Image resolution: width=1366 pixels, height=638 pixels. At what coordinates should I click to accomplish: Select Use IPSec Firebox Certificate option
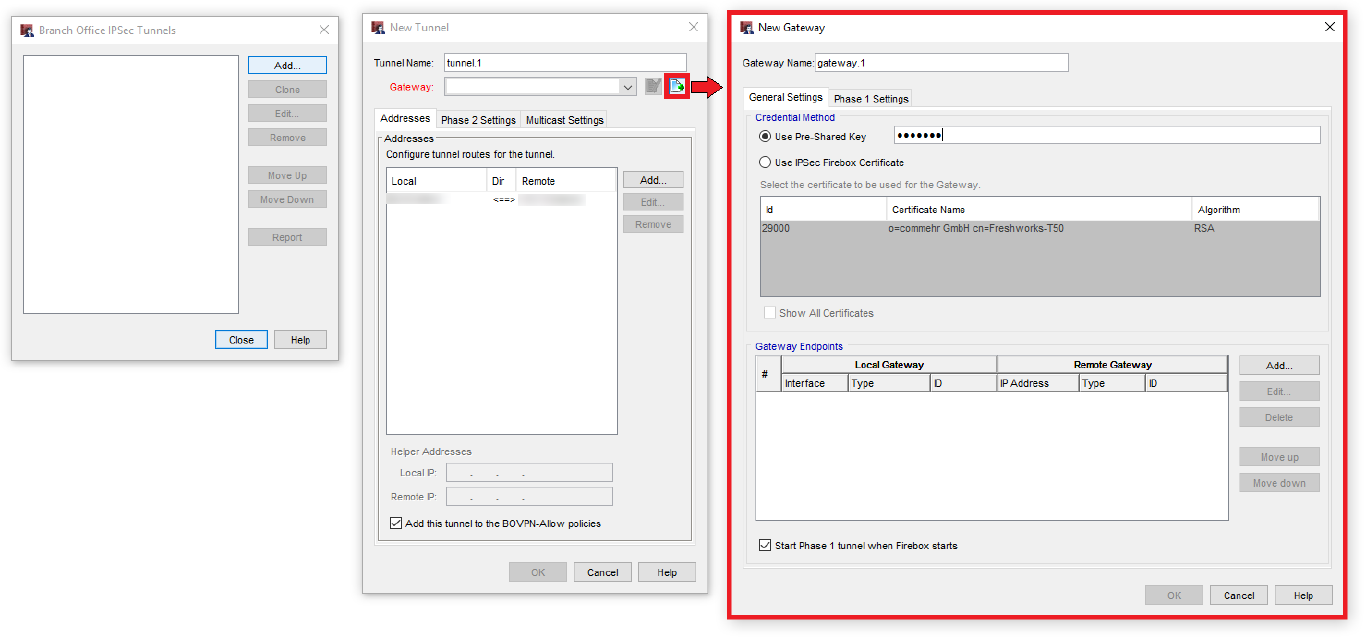tap(765, 162)
